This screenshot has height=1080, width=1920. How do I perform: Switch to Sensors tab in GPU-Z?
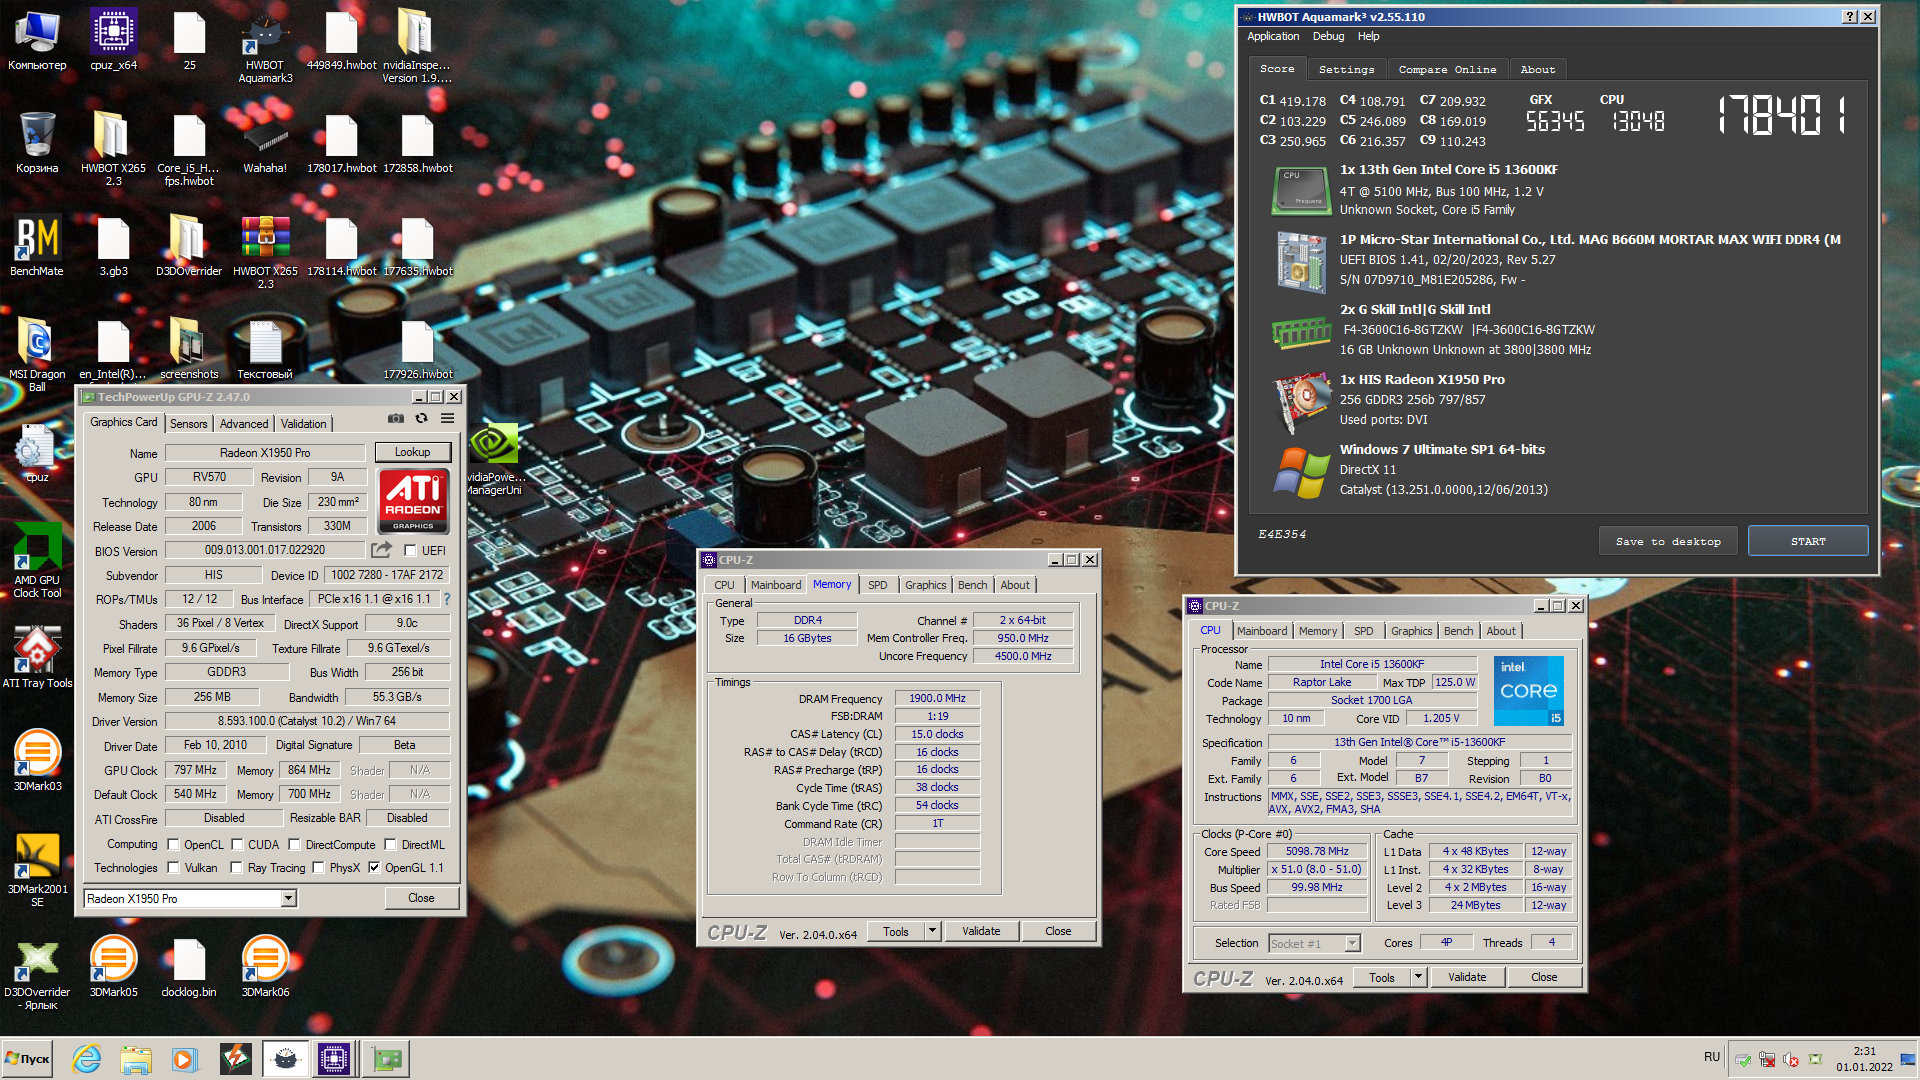pos(188,423)
